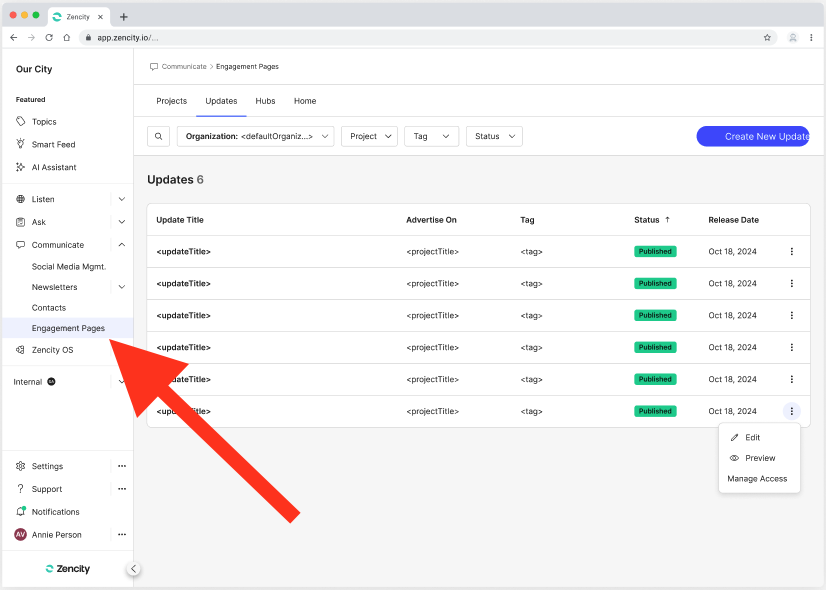Click the search magnifier icon button
Image resolution: width=826 pixels, height=590 pixels.
click(158, 136)
